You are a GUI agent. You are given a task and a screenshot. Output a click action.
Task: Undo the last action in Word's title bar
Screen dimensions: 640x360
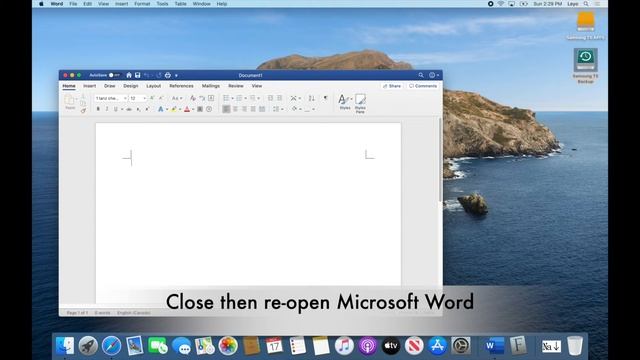tap(147, 75)
